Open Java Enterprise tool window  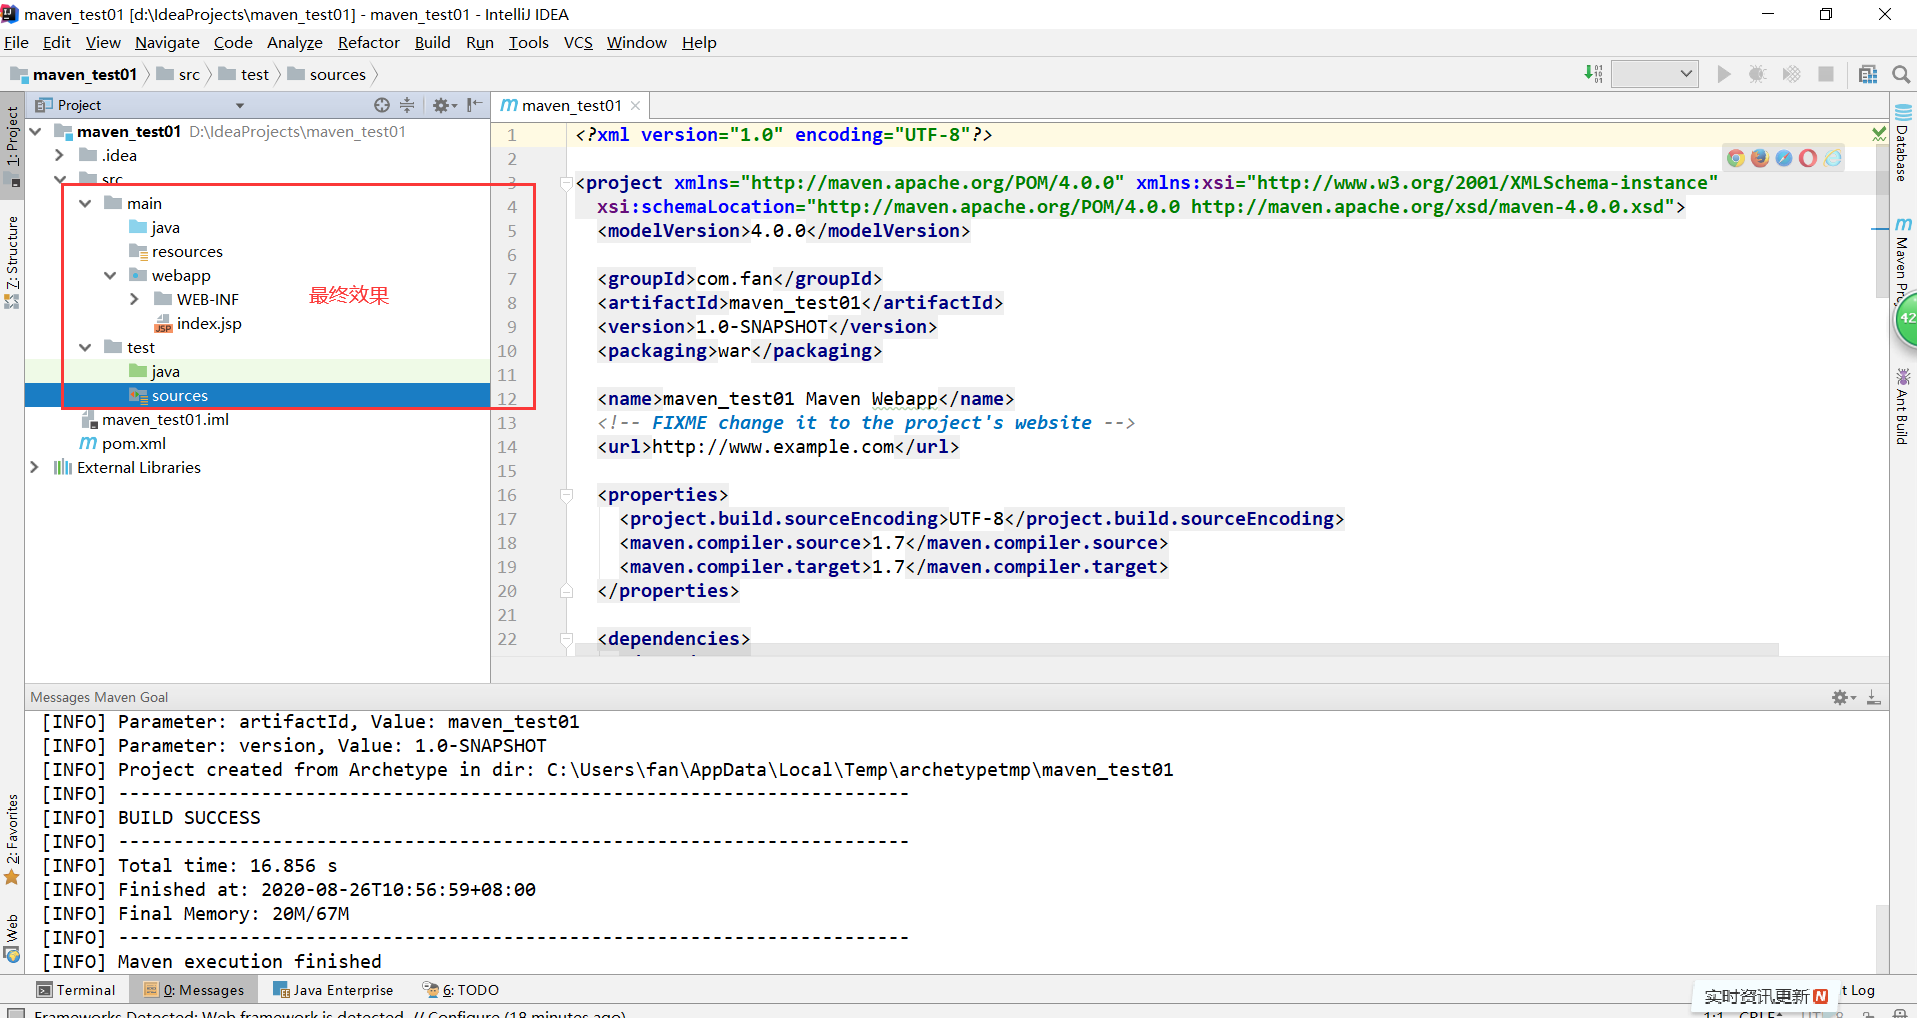pyautogui.click(x=334, y=990)
